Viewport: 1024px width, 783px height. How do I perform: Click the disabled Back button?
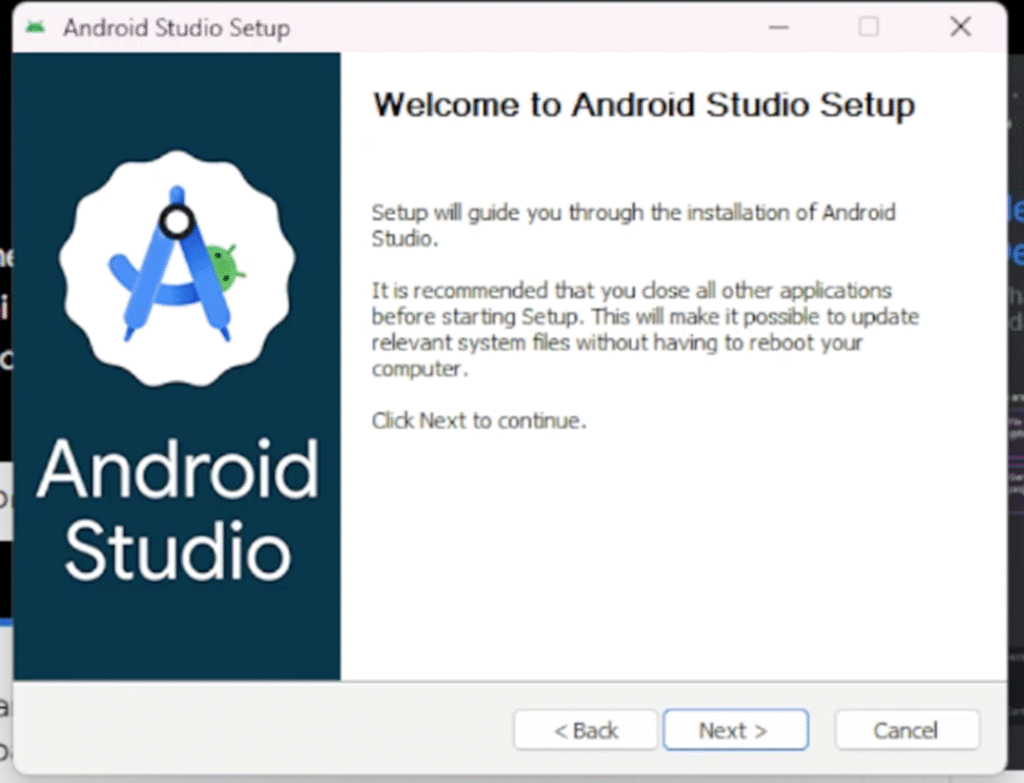point(586,731)
